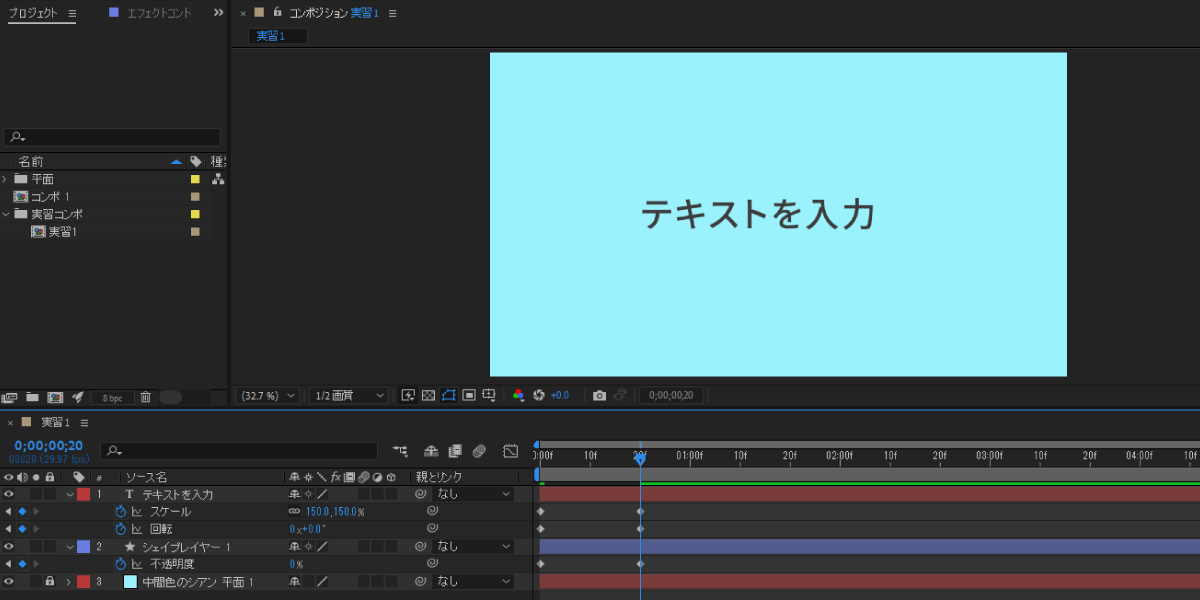The height and width of the screenshot is (600, 1200).
Task: Adjust exposure value +0.0
Action: click(560, 395)
